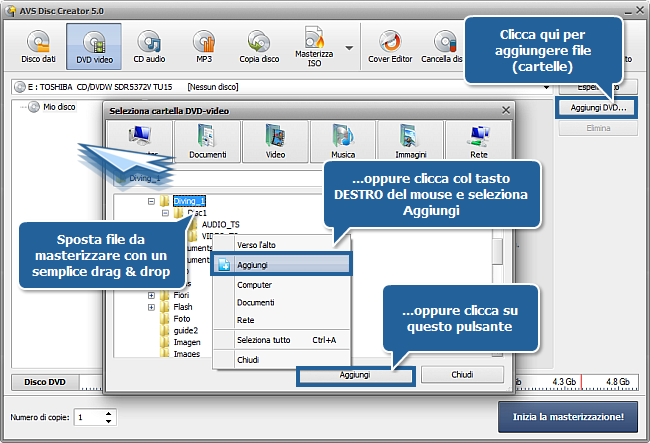
Task: Expand the Flash folder in the tree
Action: click(152, 307)
